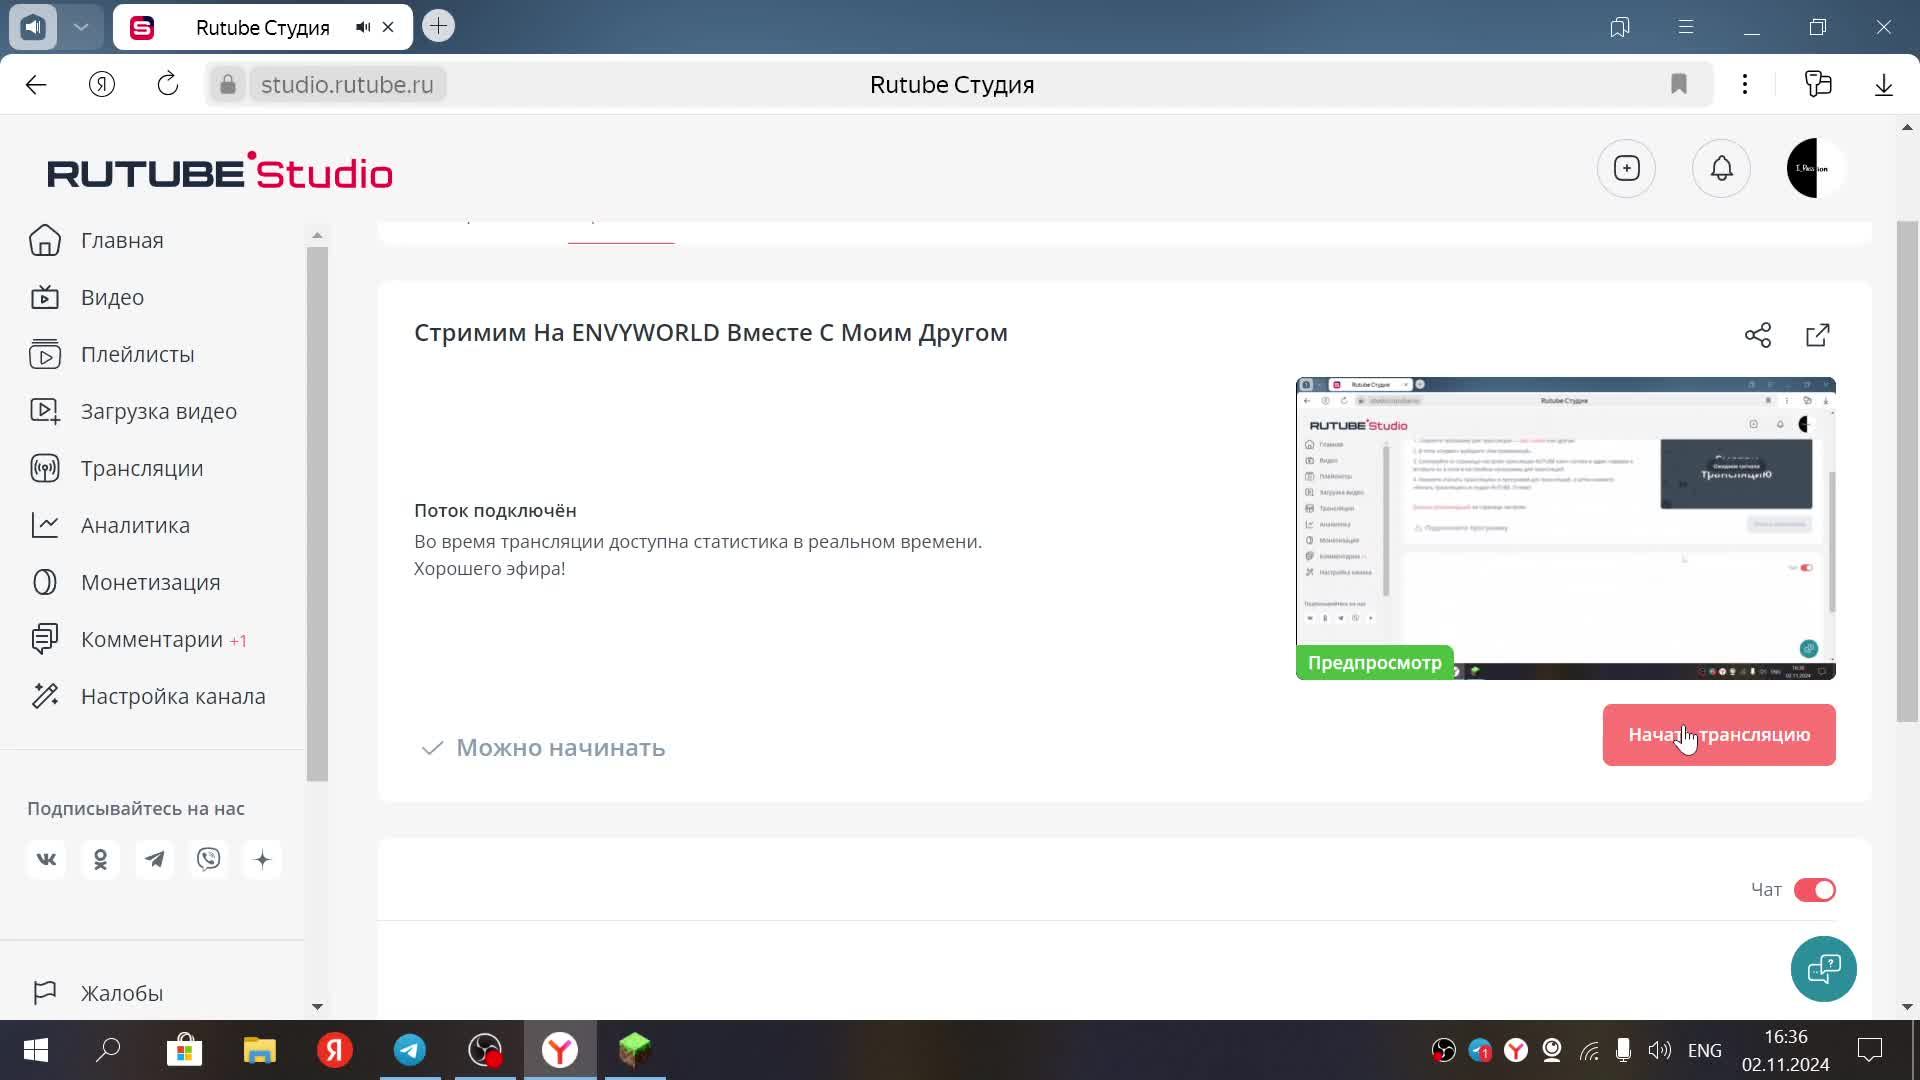Screen dimensions: 1920x1080
Task: Open the browser extensions icon
Action: coord(1818,85)
